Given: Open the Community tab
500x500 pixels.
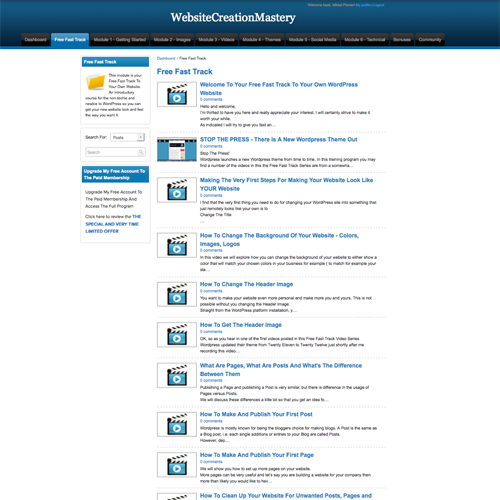Looking at the screenshot, I should 430,39.
